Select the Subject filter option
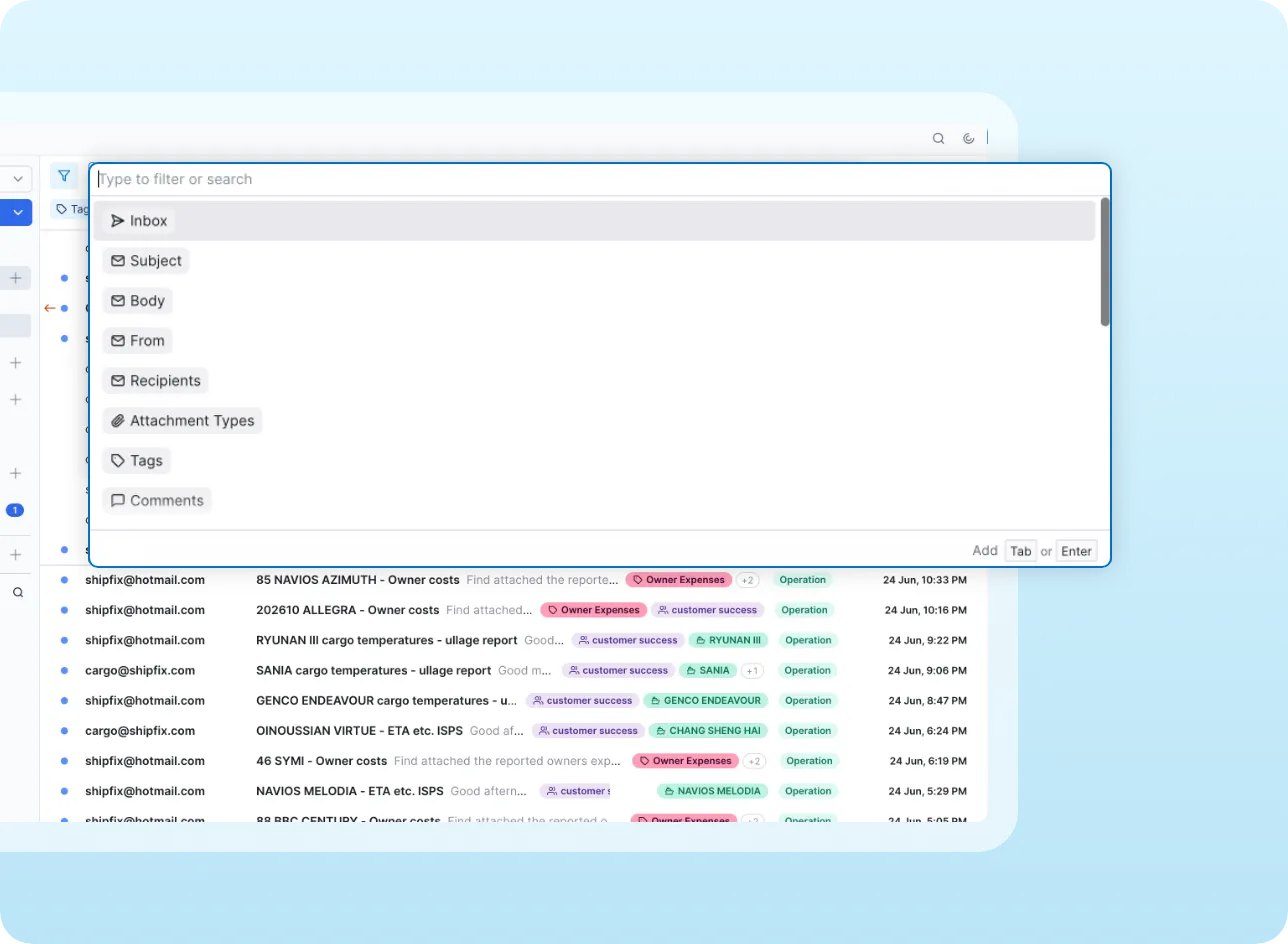The width and height of the screenshot is (1288, 944). (146, 261)
